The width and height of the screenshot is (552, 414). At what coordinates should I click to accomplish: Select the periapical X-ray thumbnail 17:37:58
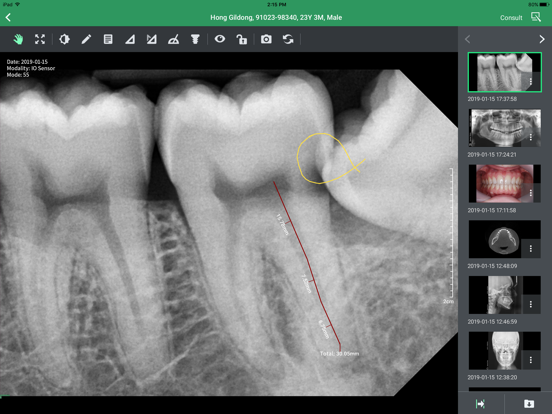pos(504,72)
